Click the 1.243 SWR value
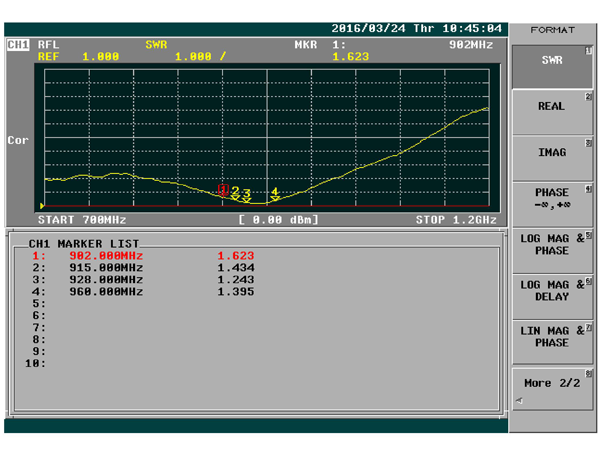This screenshot has height=456, width=600. point(236,279)
